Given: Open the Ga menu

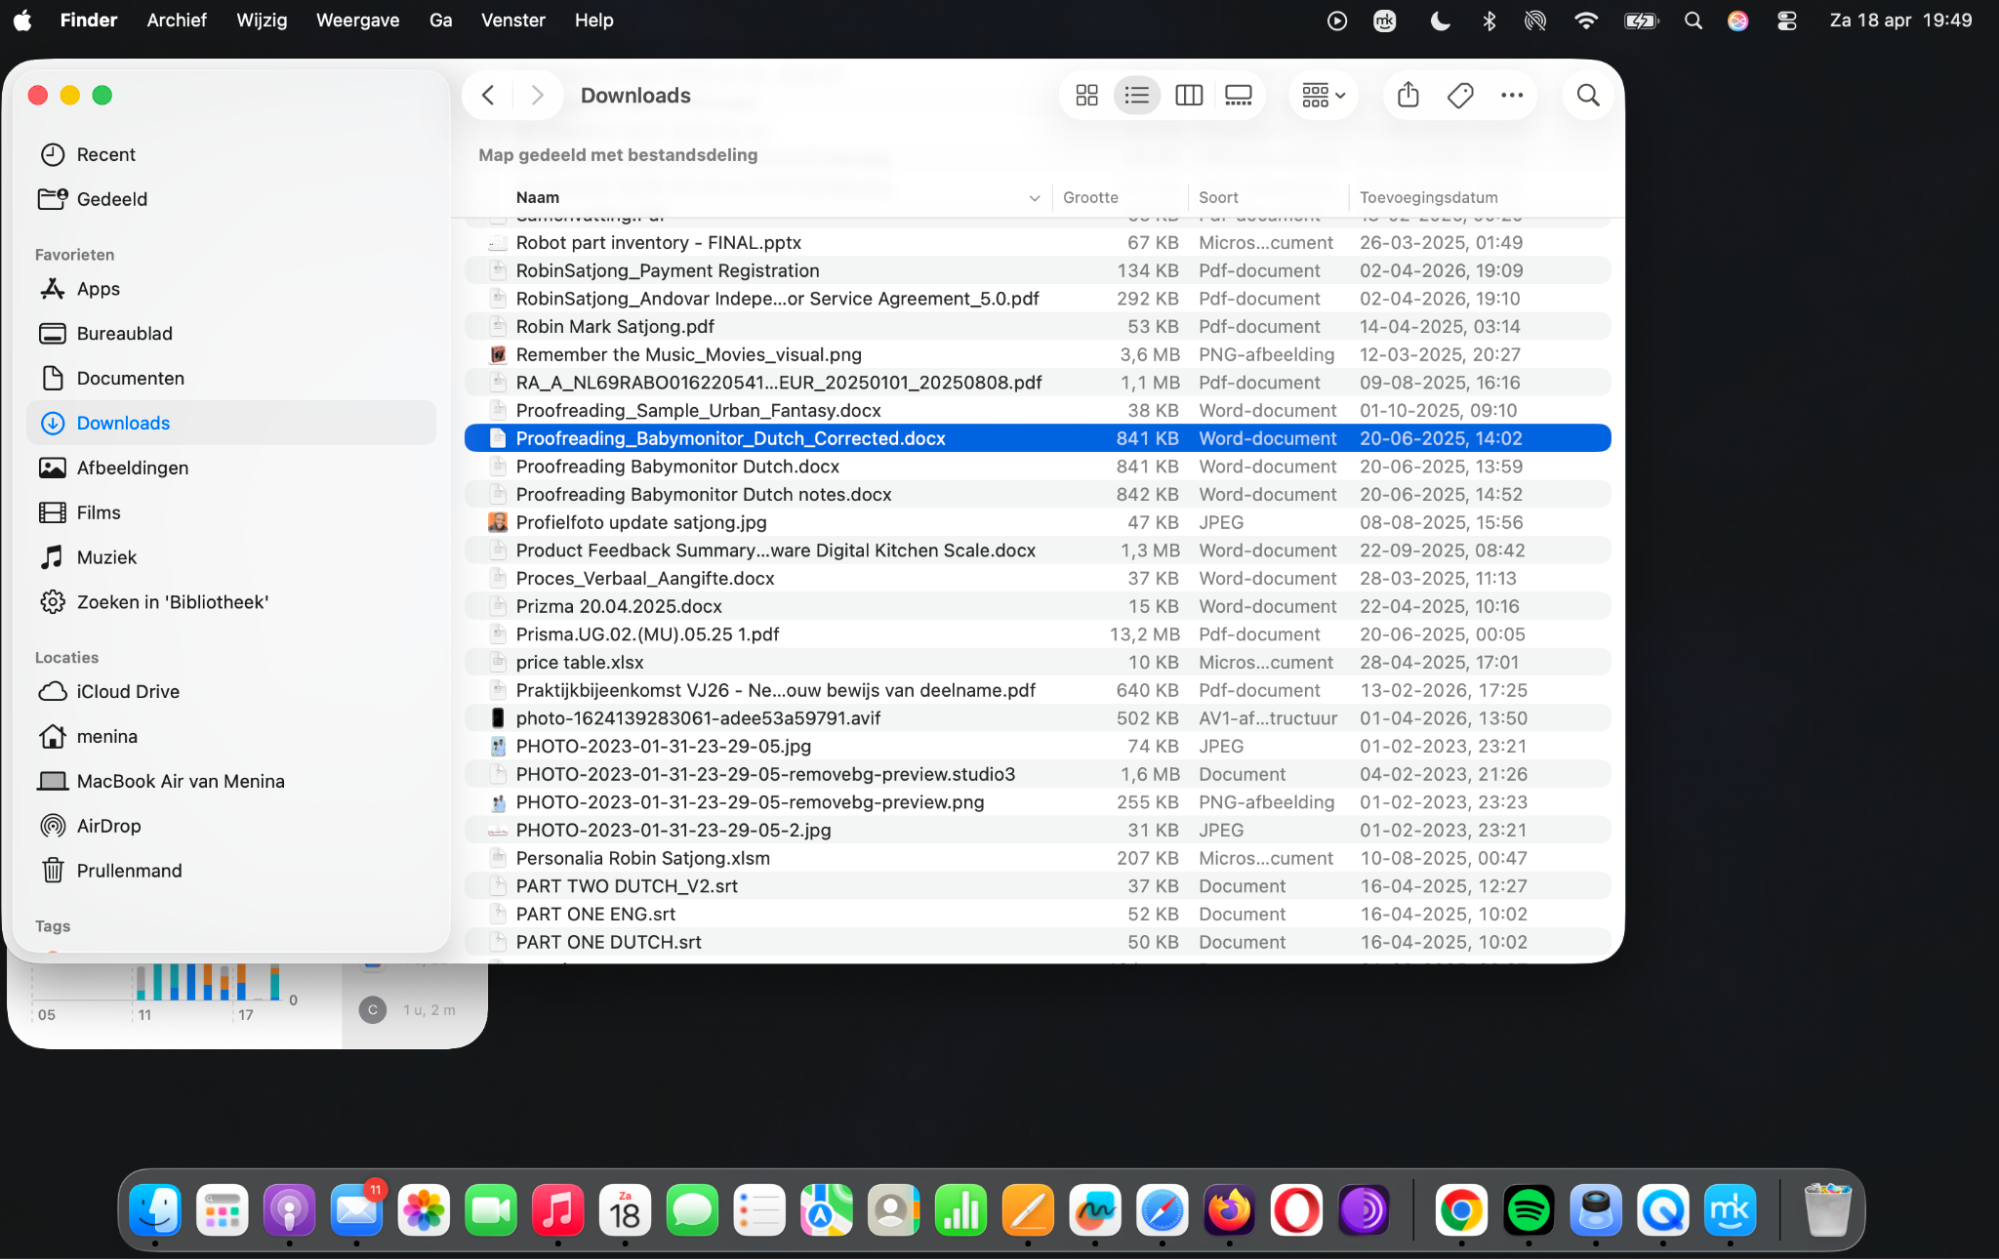Looking at the screenshot, I should (440, 19).
